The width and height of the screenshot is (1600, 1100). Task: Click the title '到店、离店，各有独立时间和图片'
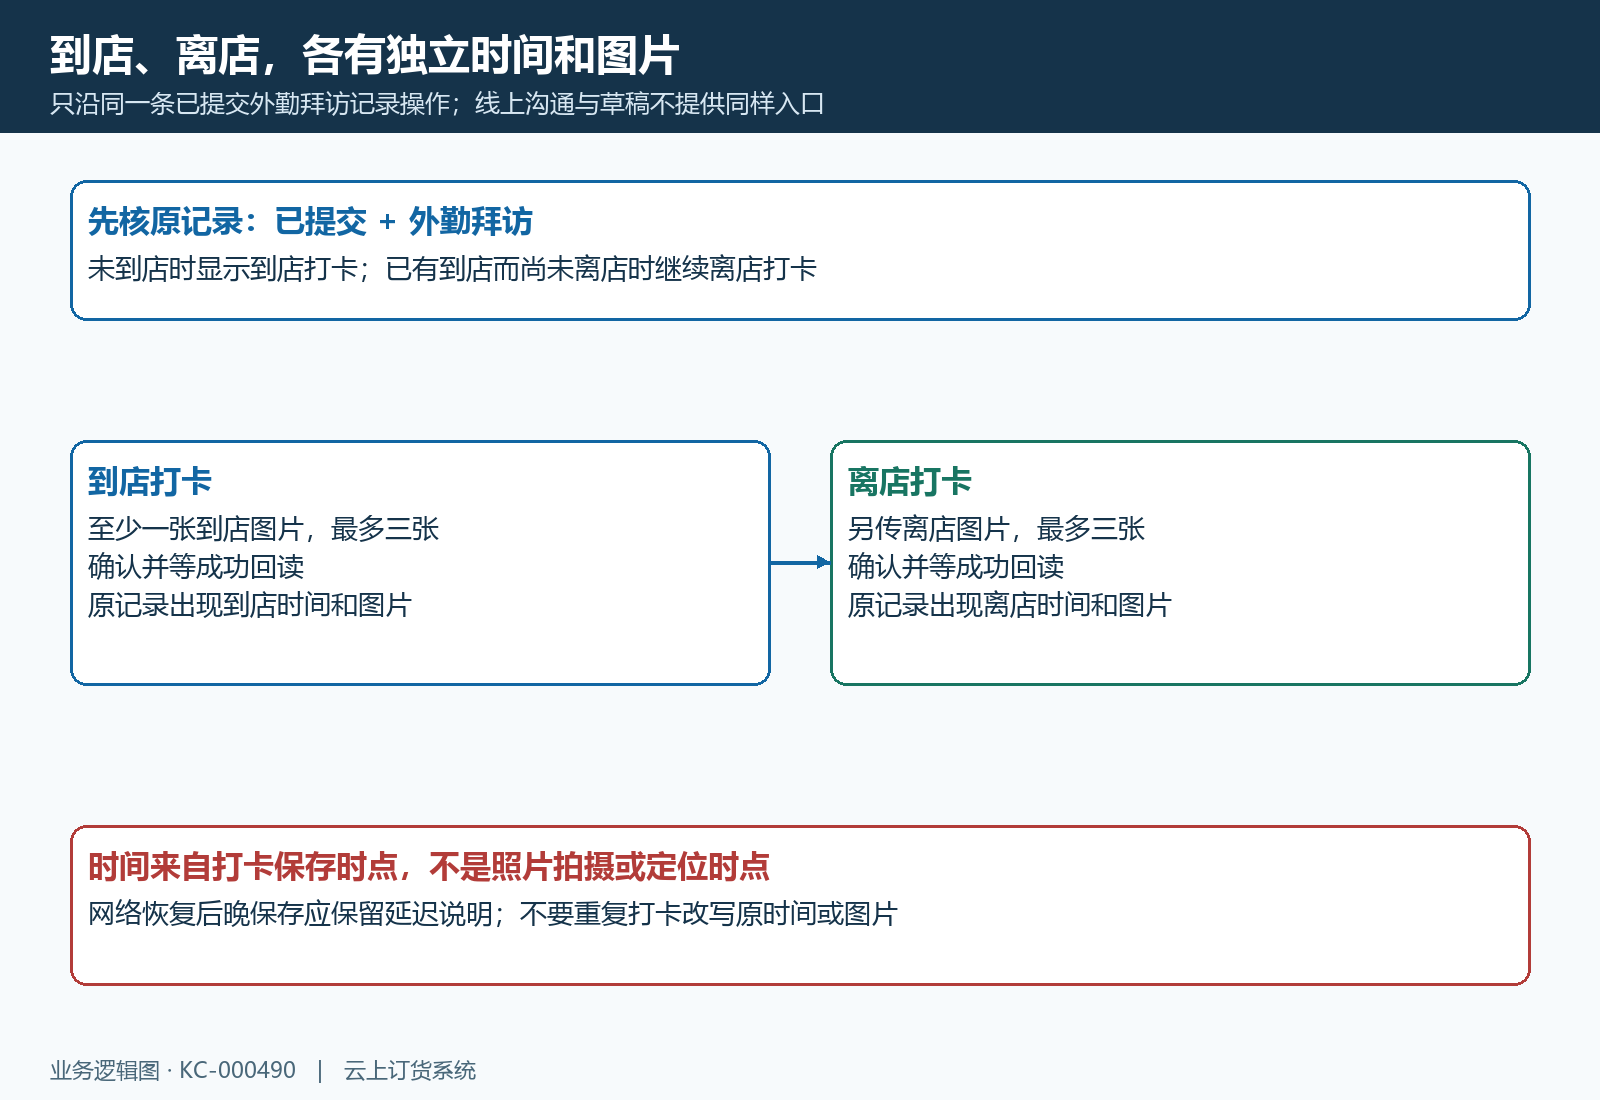(365, 55)
